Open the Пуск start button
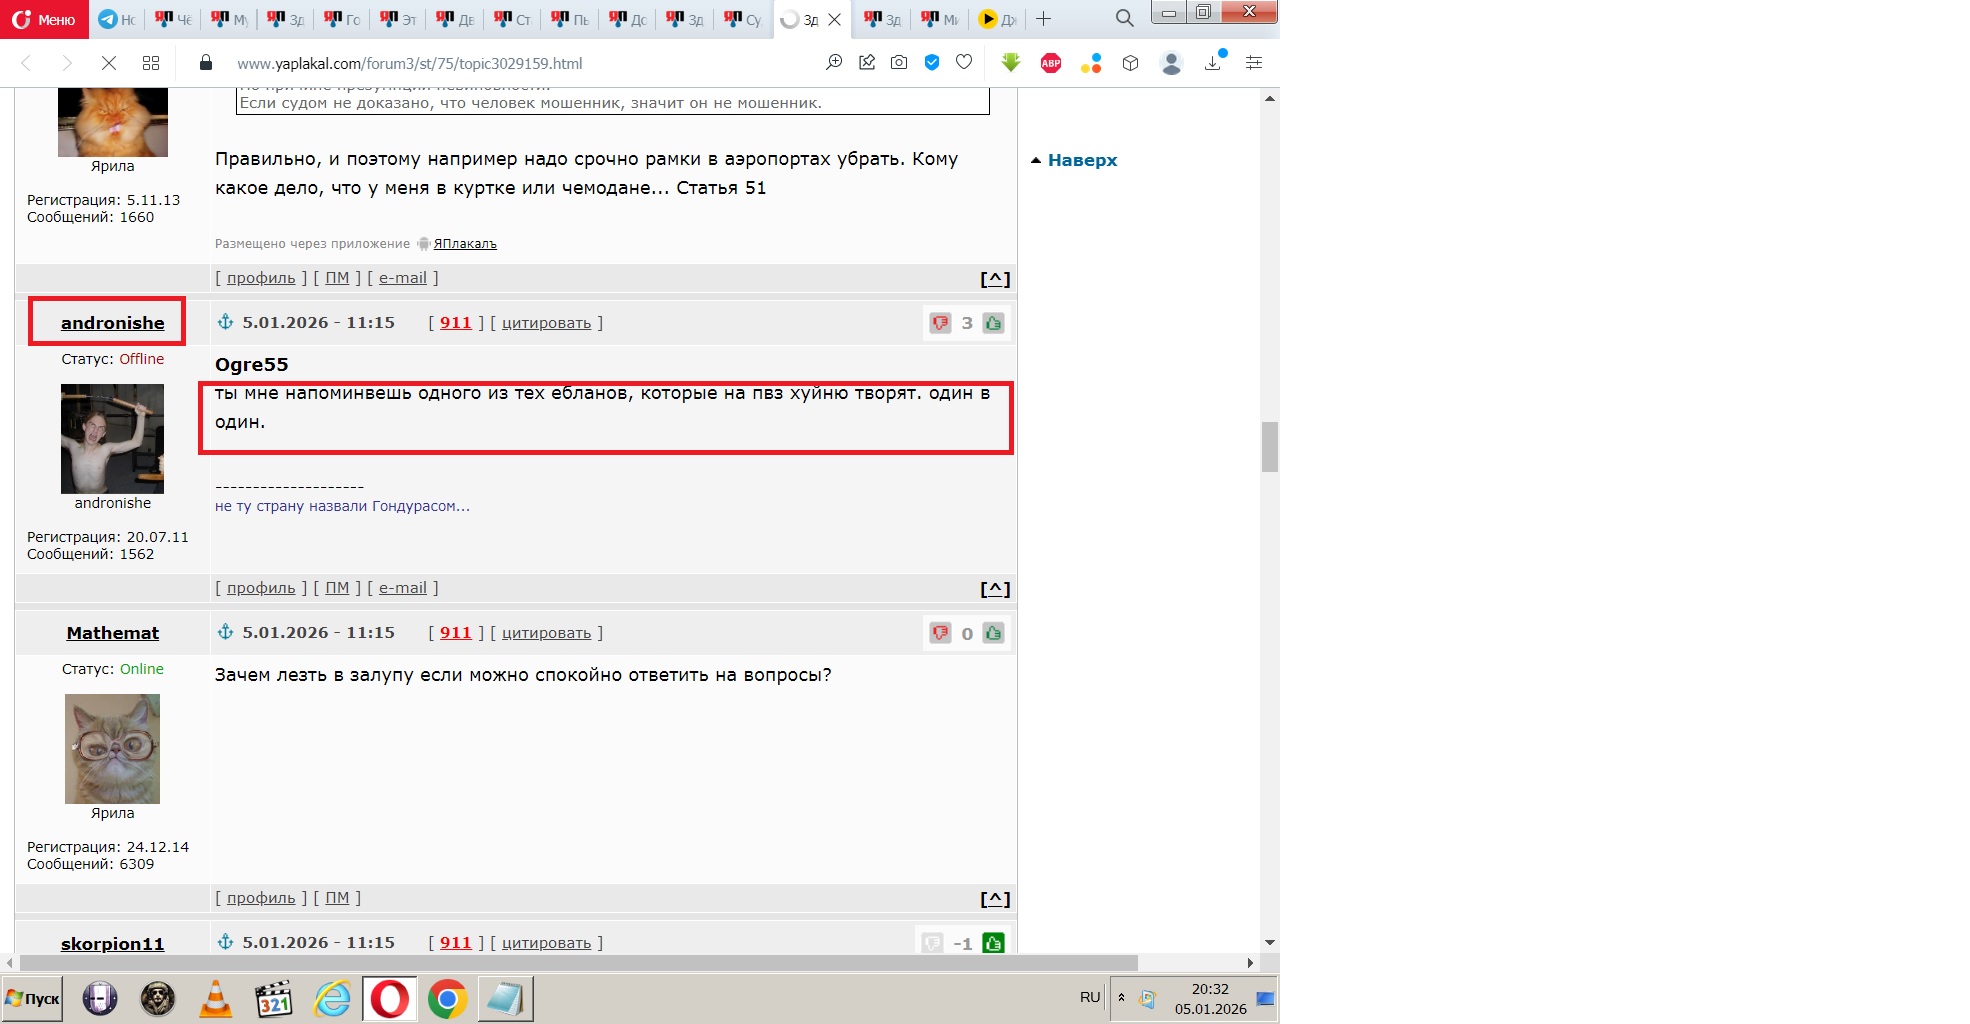Image resolution: width=1970 pixels, height=1024 pixels. pos(32,999)
